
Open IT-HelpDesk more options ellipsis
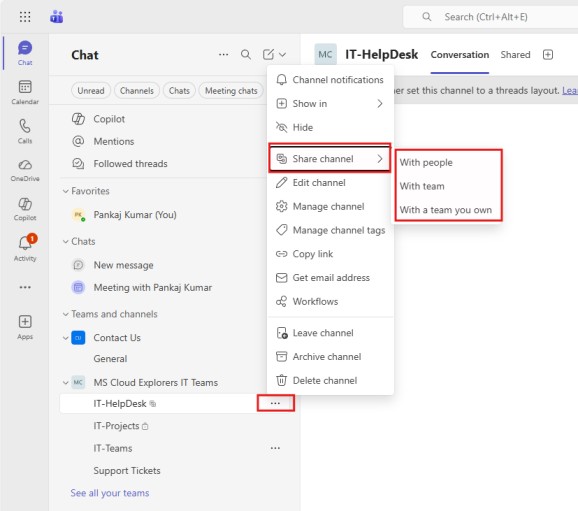[275, 403]
